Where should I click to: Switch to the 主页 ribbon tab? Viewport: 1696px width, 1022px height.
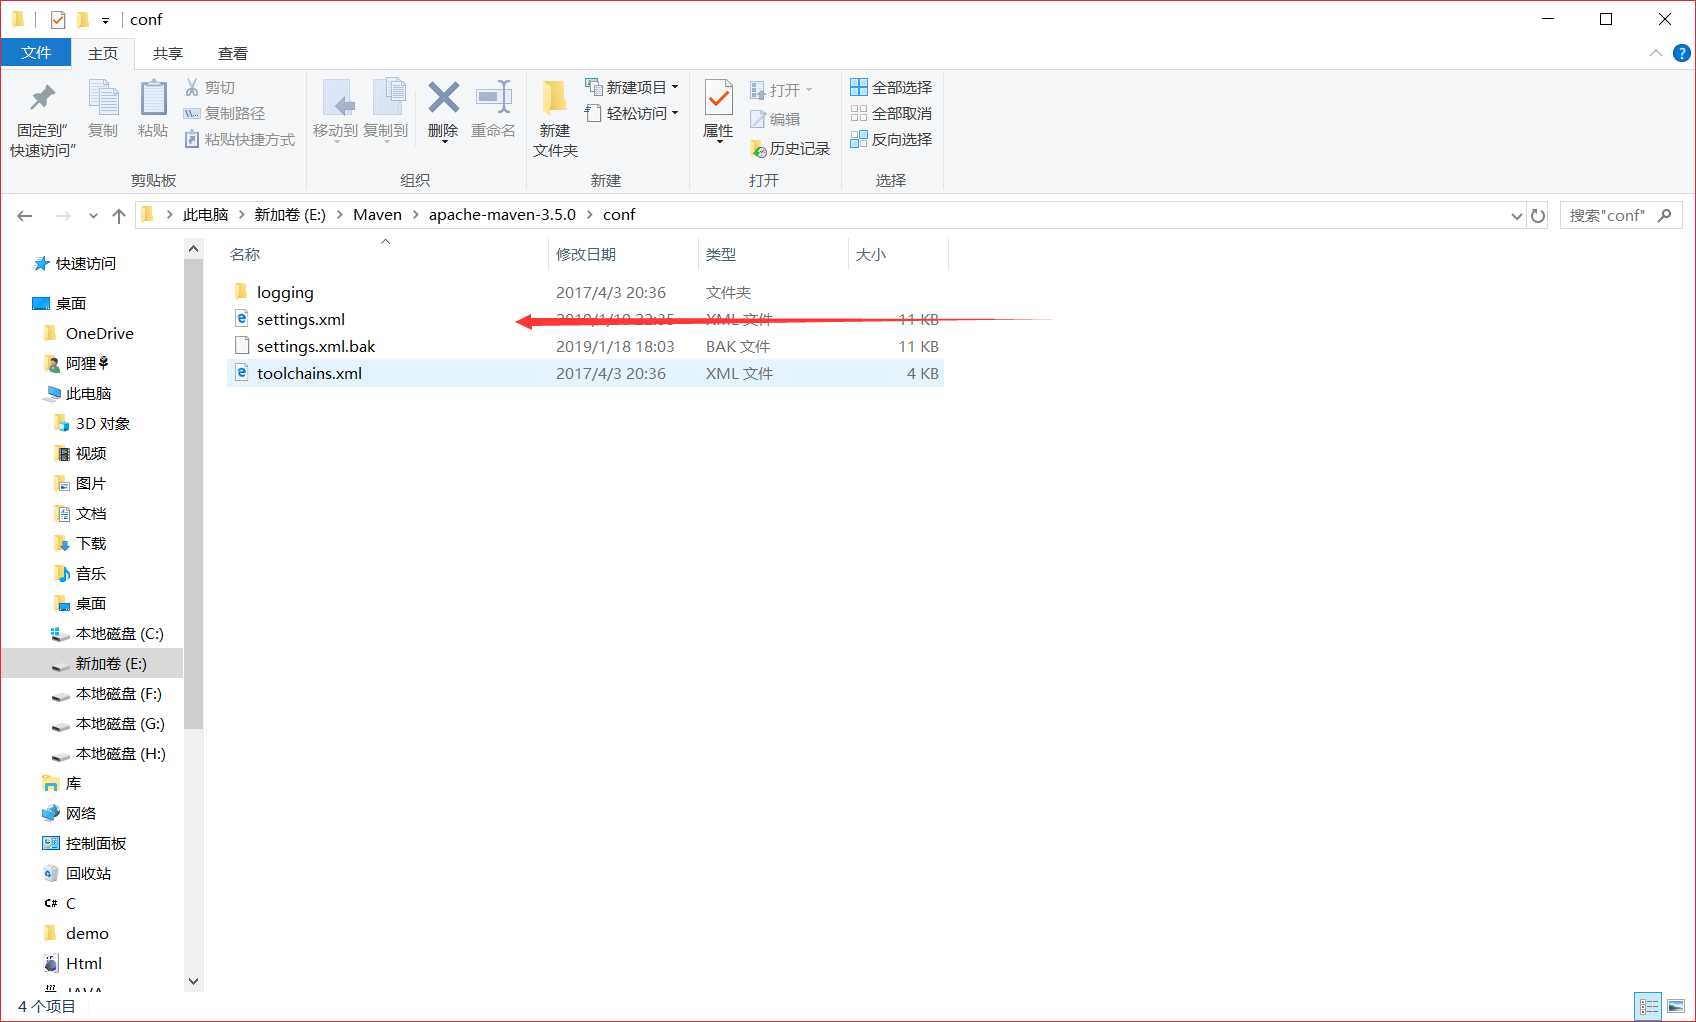click(x=103, y=53)
